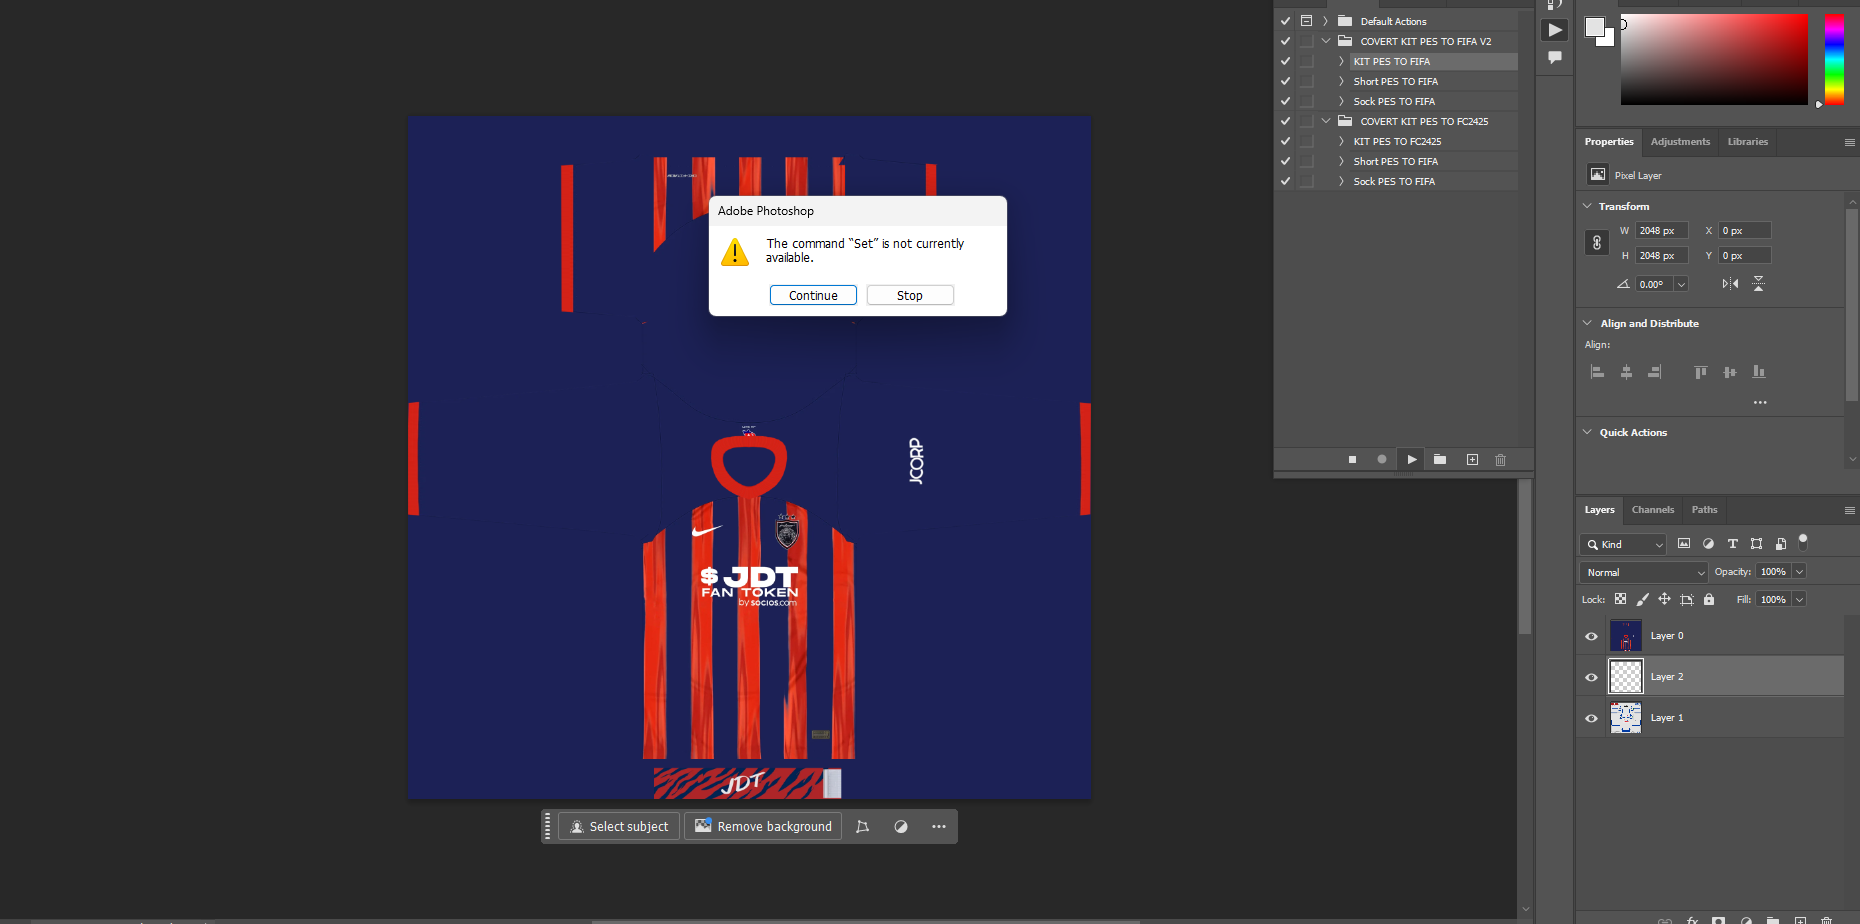Image resolution: width=1860 pixels, height=924 pixels.
Task: Click the Begin recording circle button
Action: 1382,460
